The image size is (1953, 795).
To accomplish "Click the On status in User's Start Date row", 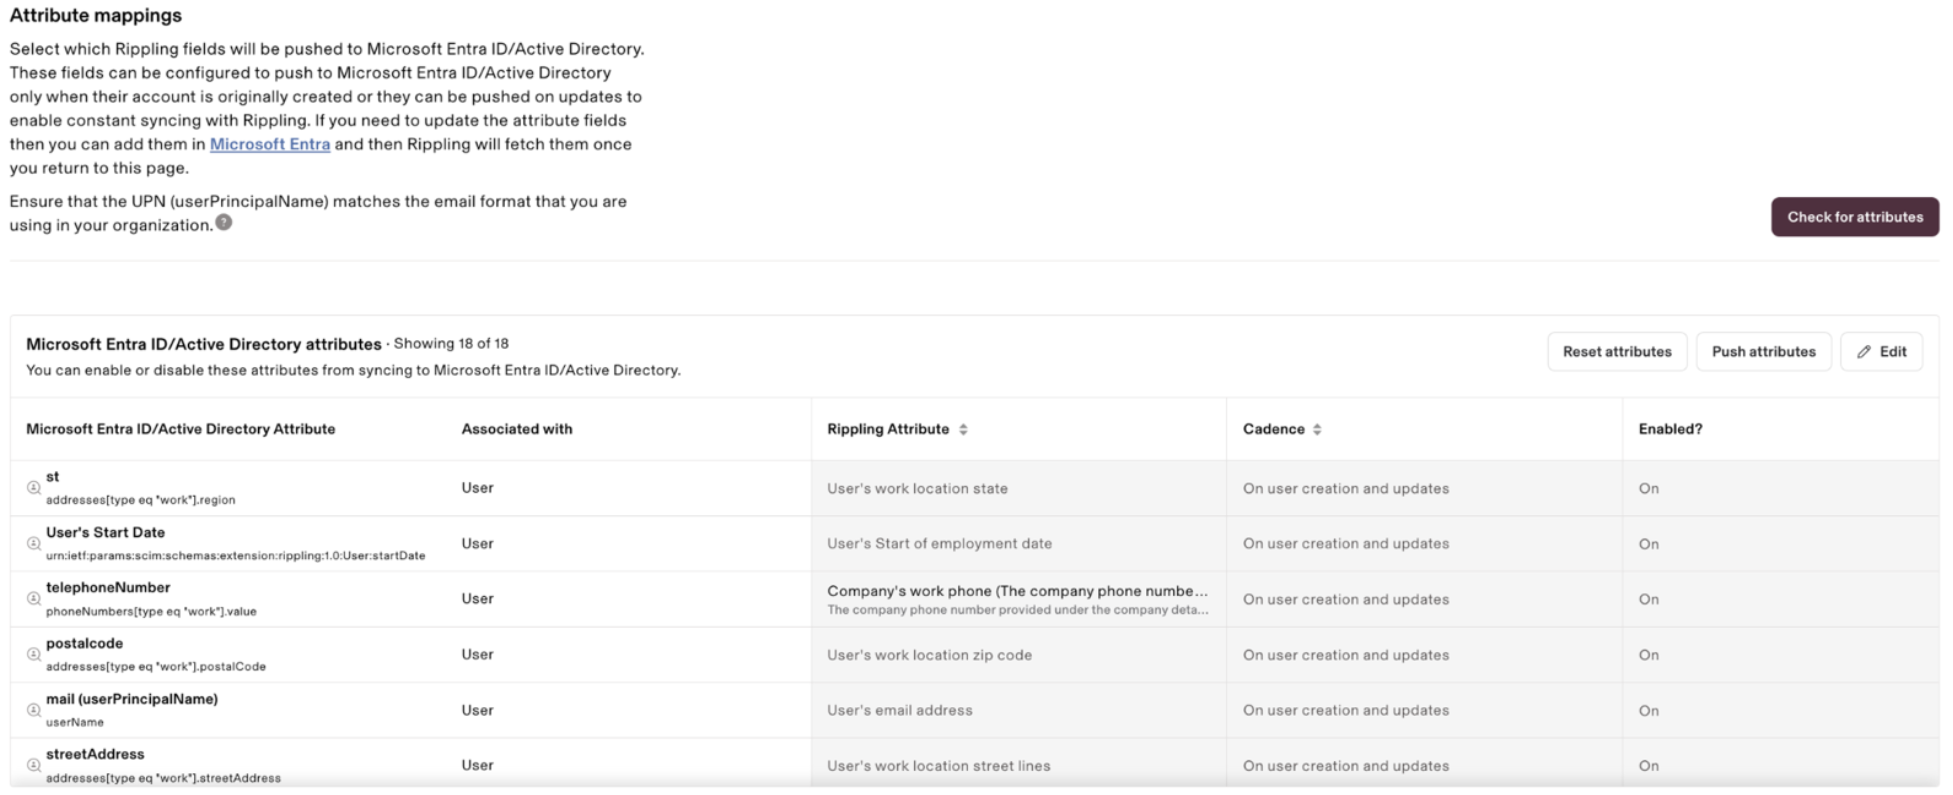I will coord(1648,544).
